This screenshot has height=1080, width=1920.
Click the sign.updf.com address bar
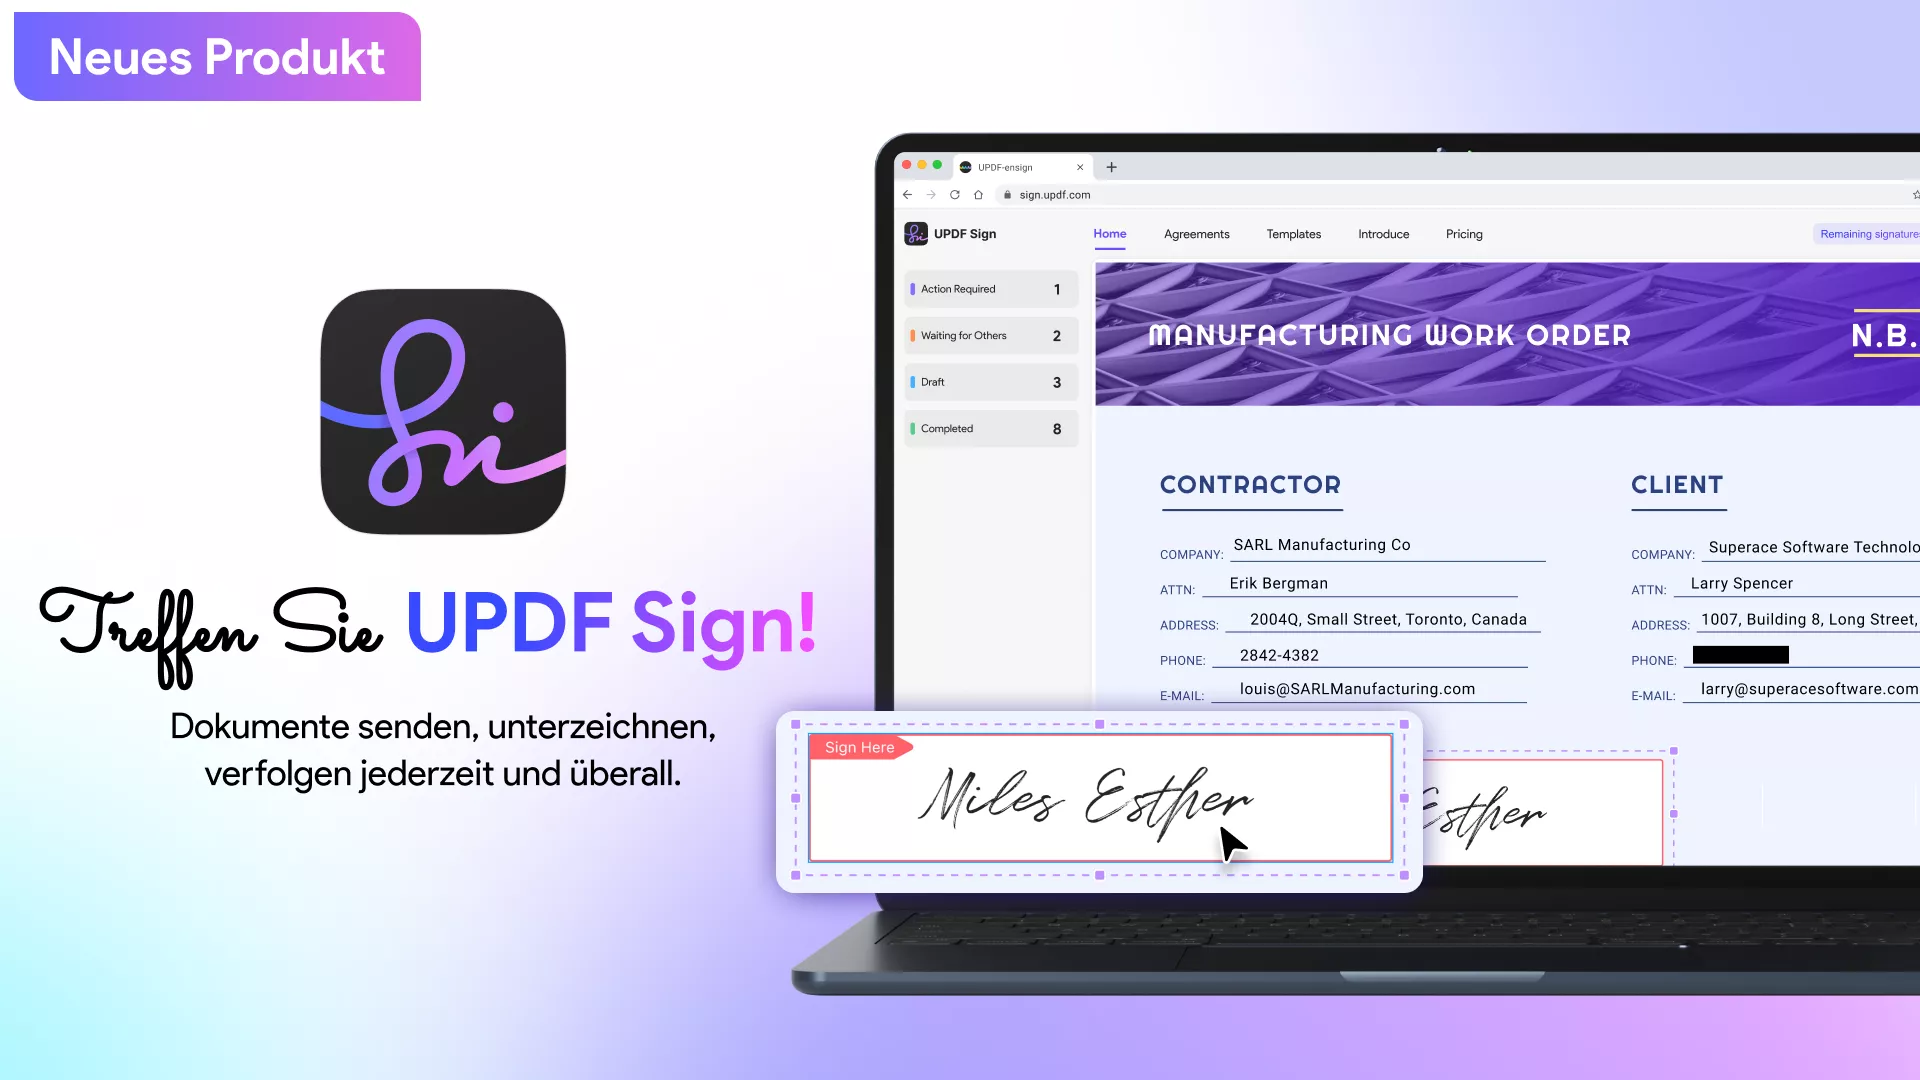pyautogui.click(x=1055, y=194)
